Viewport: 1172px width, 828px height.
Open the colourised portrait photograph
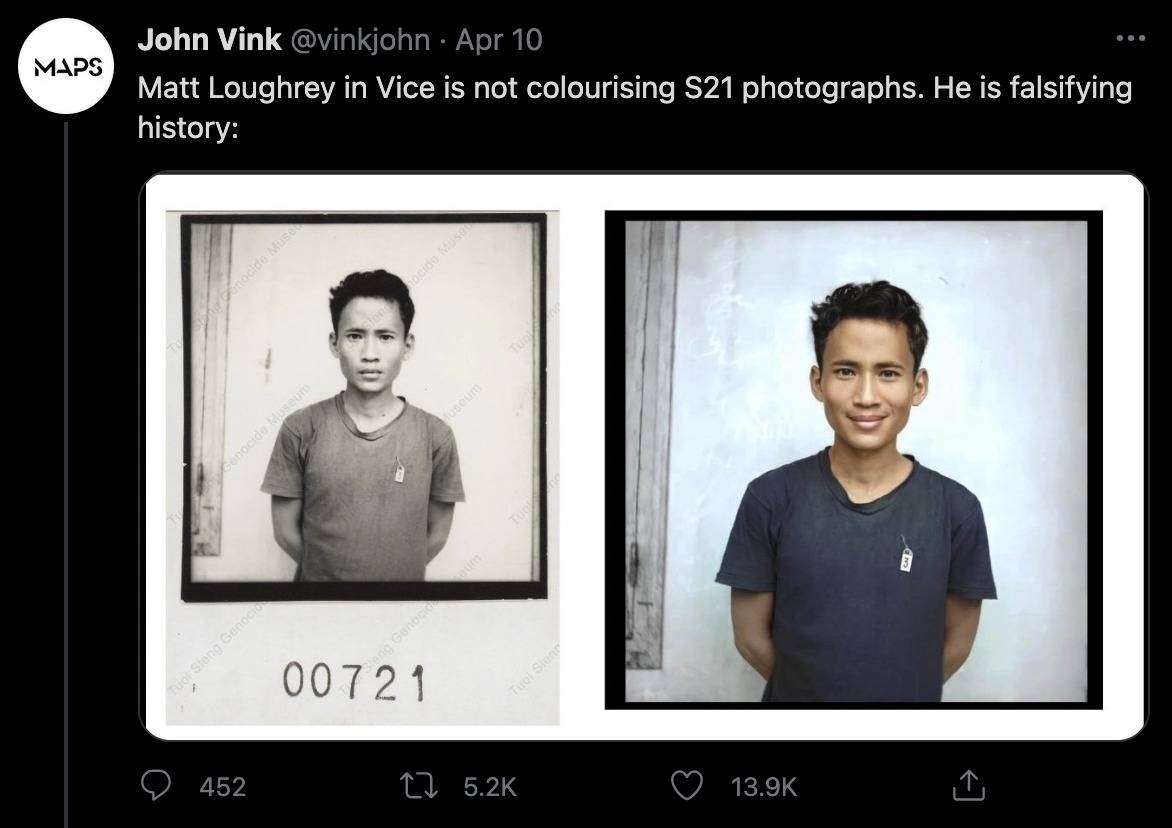[854, 460]
